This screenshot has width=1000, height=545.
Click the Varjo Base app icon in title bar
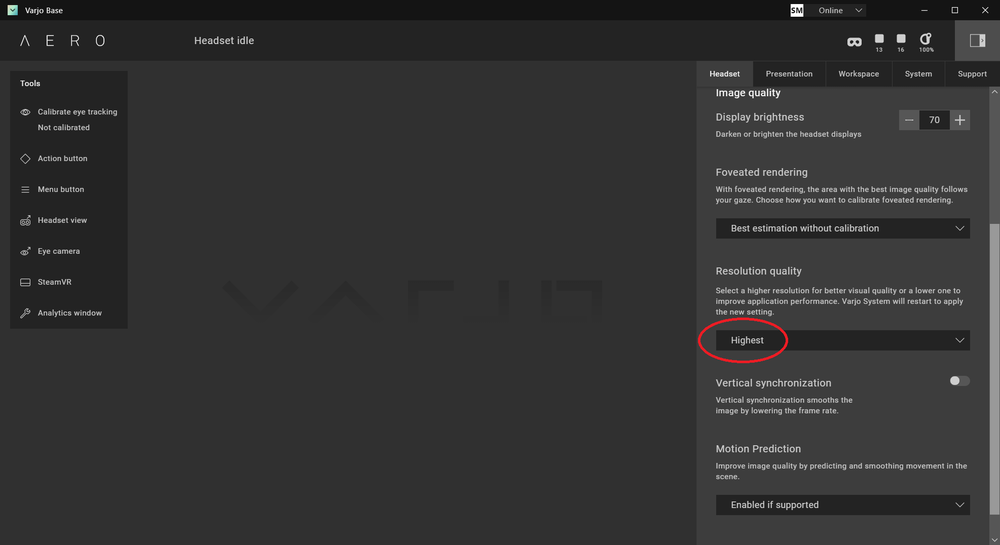point(12,10)
